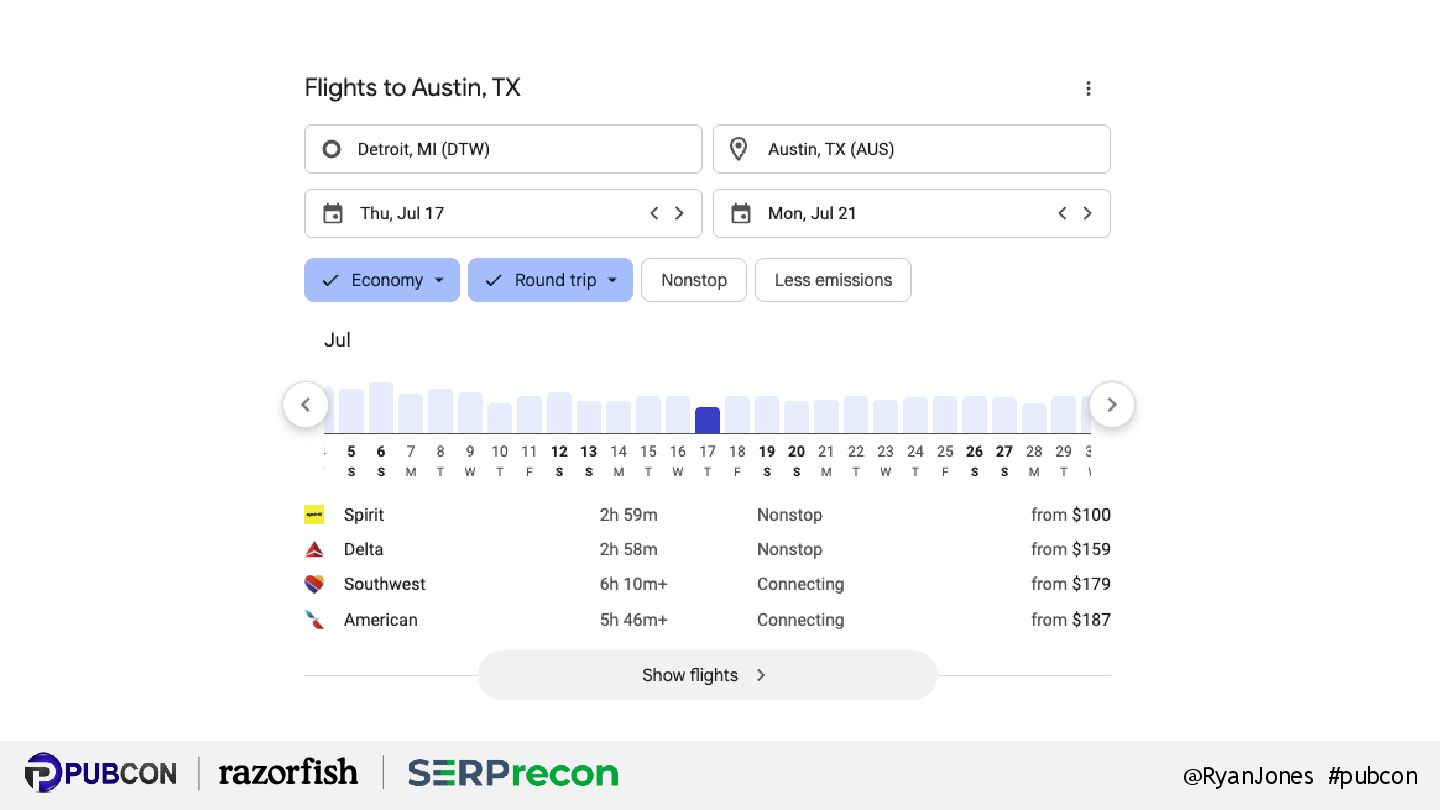Slide price graph to earlier dates

tap(306, 405)
